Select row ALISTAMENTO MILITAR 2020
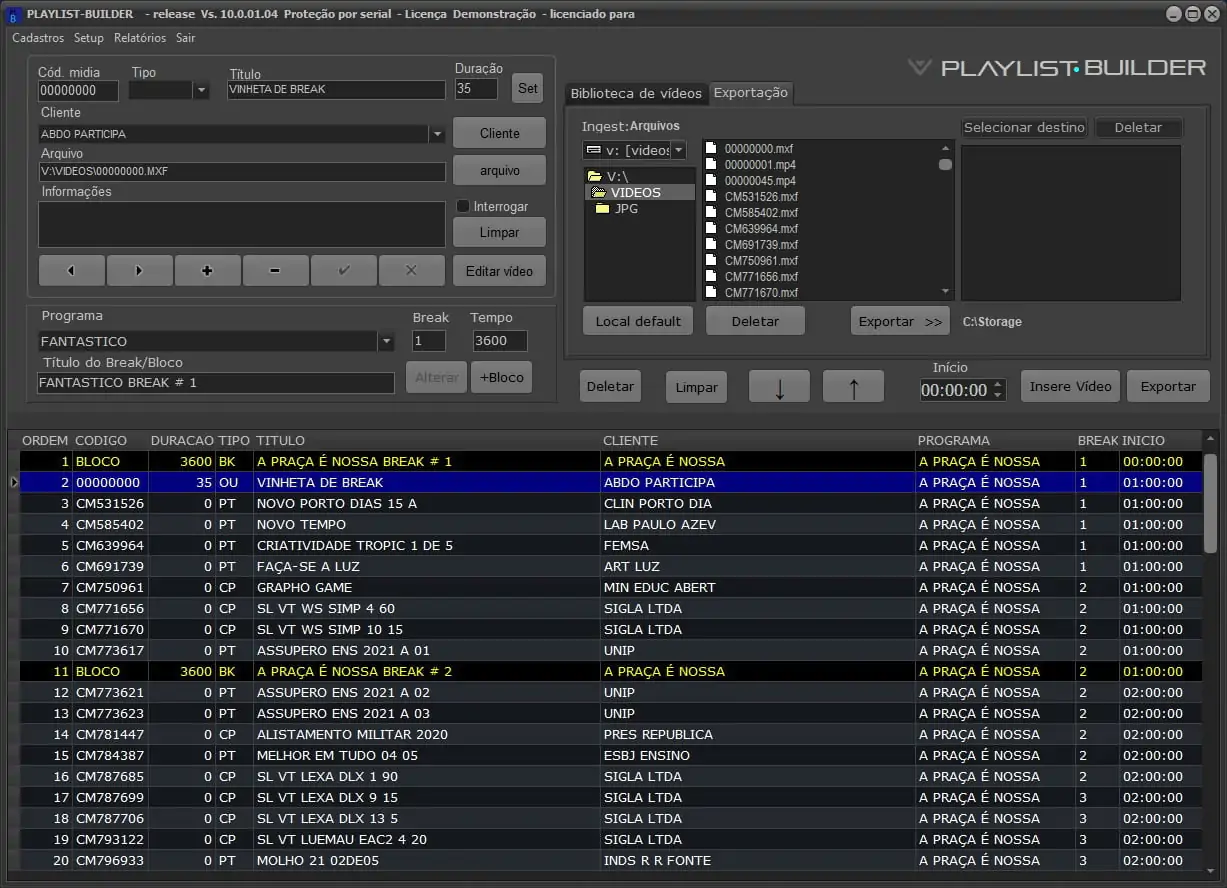The height and width of the screenshot is (888, 1227). pos(611,735)
